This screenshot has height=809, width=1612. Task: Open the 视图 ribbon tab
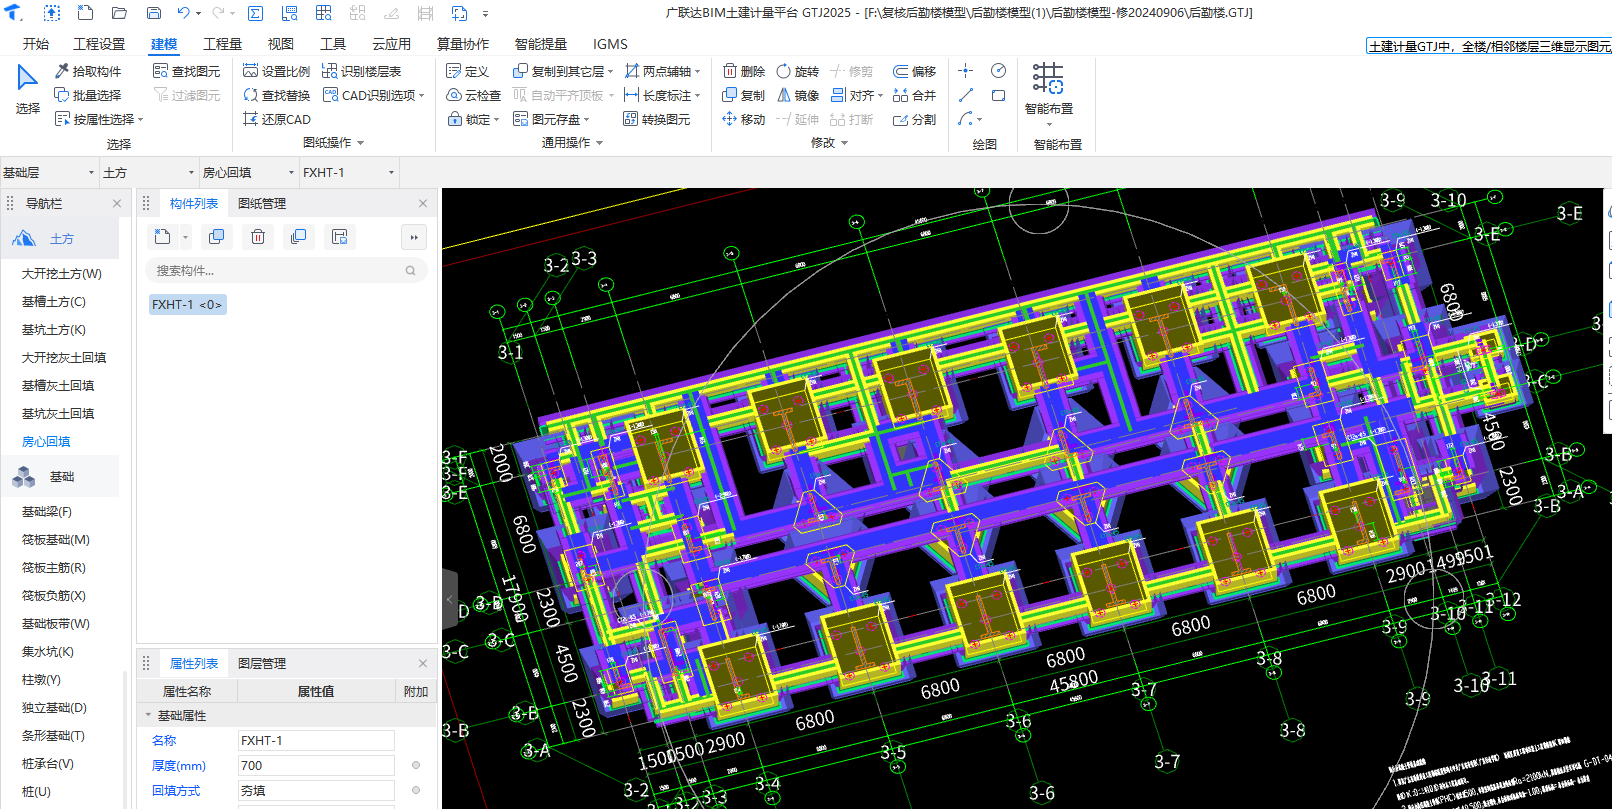tap(281, 44)
